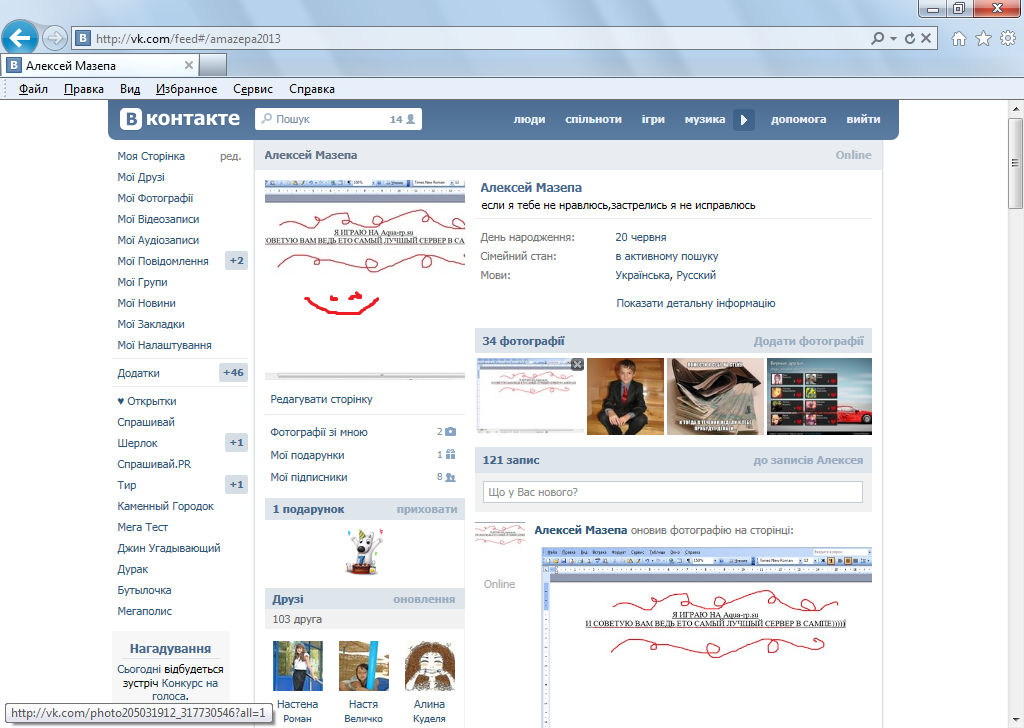Click the Що у Вас нового? post field
Viewport: 1024px width, 728px height.
pyautogui.click(x=673, y=492)
